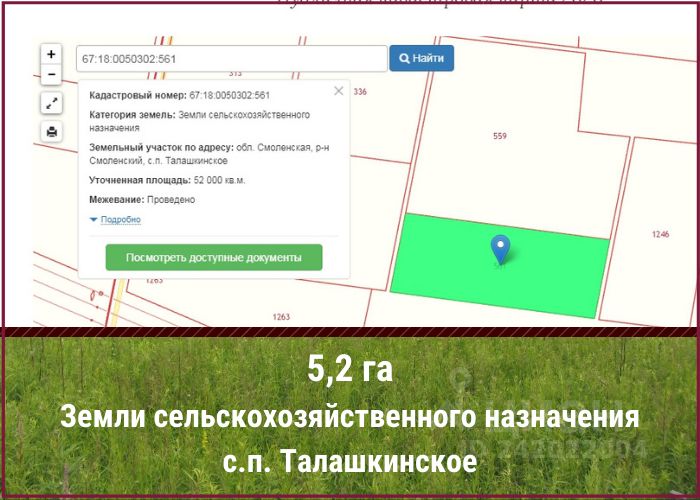Click Земли сельскохозяйственного назначения banner text
Image resolution: width=700 pixels, height=500 pixels.
[x=350, y=417]
